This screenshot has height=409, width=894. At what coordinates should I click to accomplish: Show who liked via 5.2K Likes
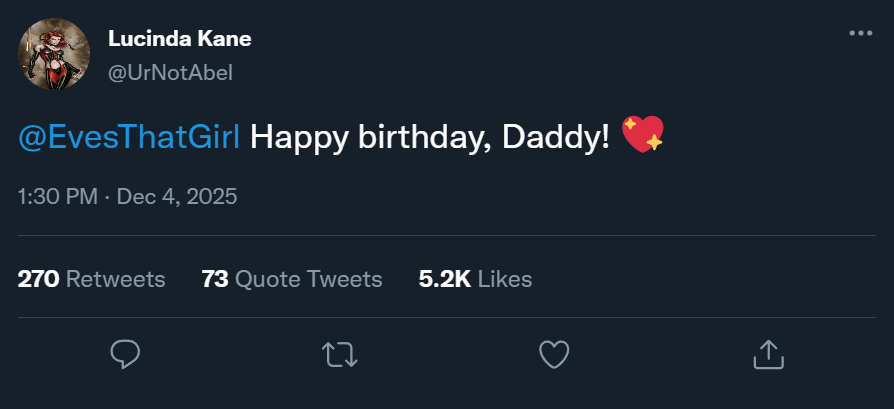coord(475,279)
